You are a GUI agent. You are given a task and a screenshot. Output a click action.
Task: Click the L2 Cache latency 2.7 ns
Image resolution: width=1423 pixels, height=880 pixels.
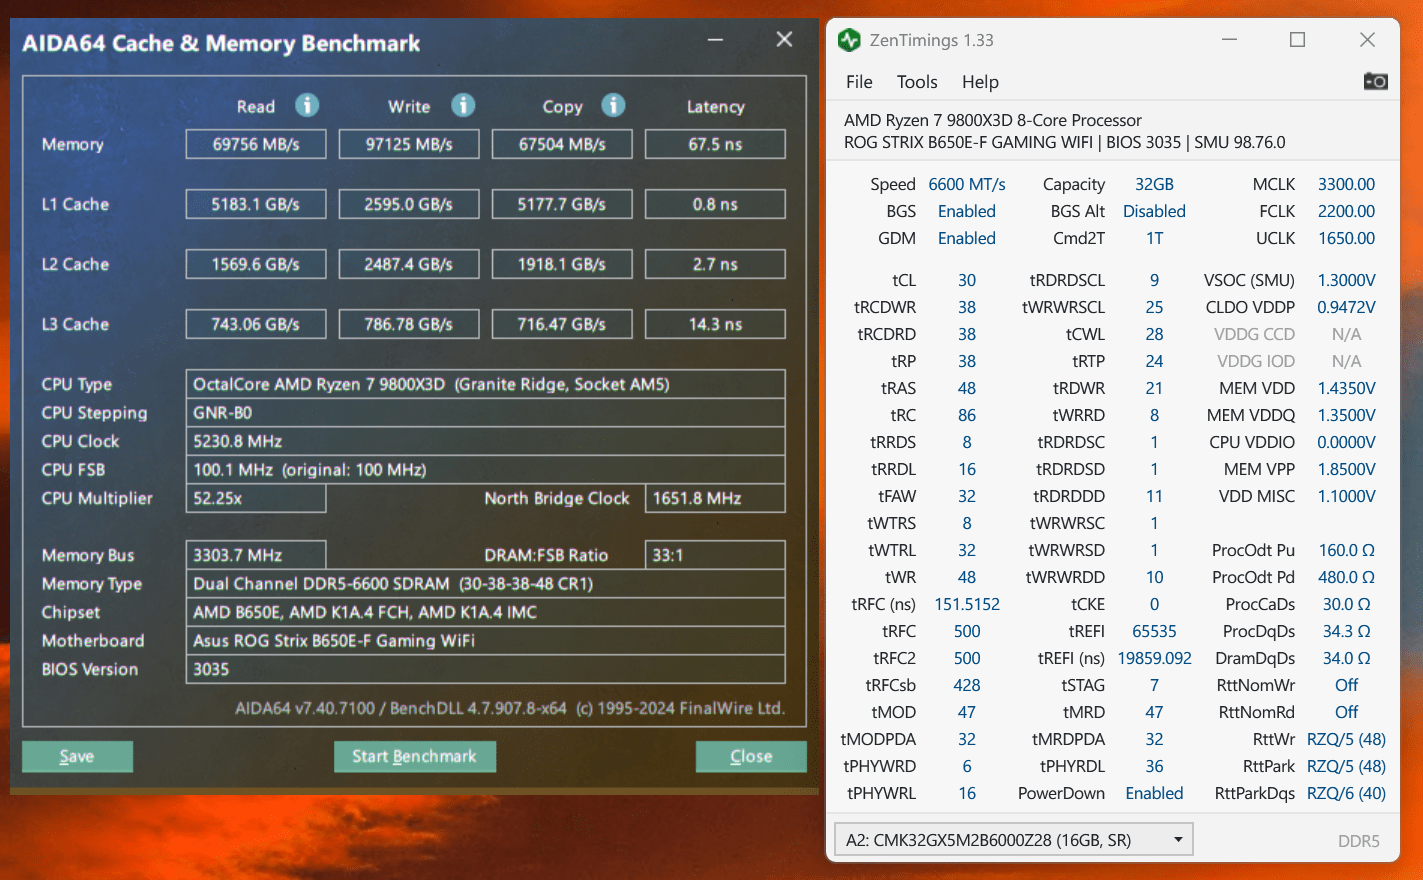pos(715,264)
